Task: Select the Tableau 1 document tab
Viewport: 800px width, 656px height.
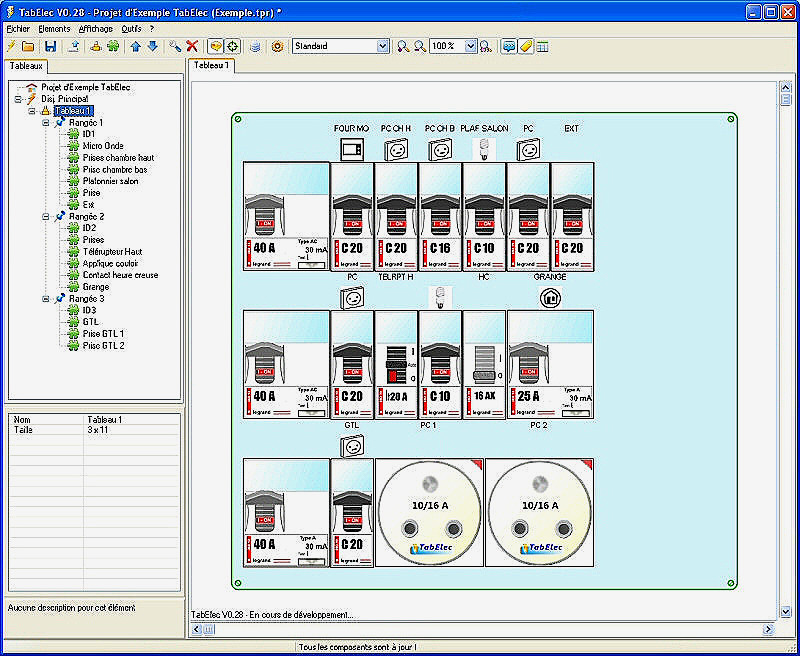Action: (x=212, y=65)
